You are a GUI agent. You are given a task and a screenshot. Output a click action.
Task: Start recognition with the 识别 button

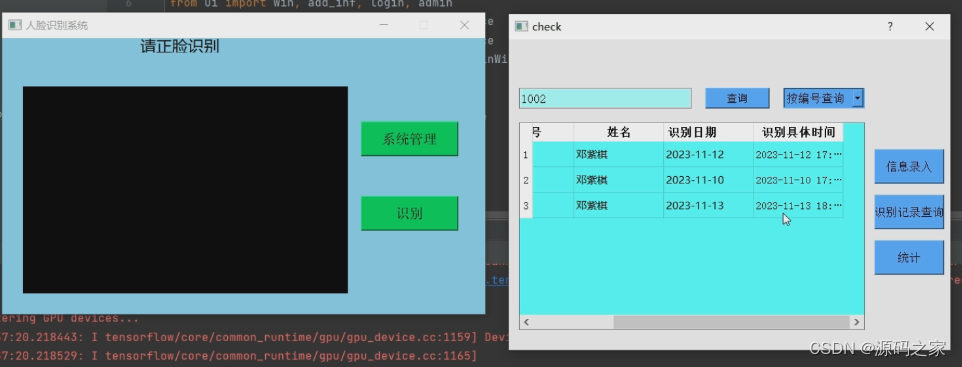pos(409,214)
